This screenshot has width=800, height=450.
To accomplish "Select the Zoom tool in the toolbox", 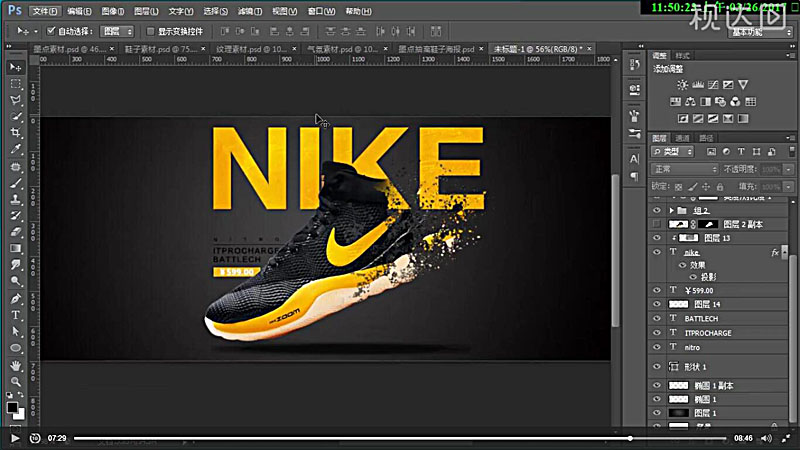I will coord(16,382).
